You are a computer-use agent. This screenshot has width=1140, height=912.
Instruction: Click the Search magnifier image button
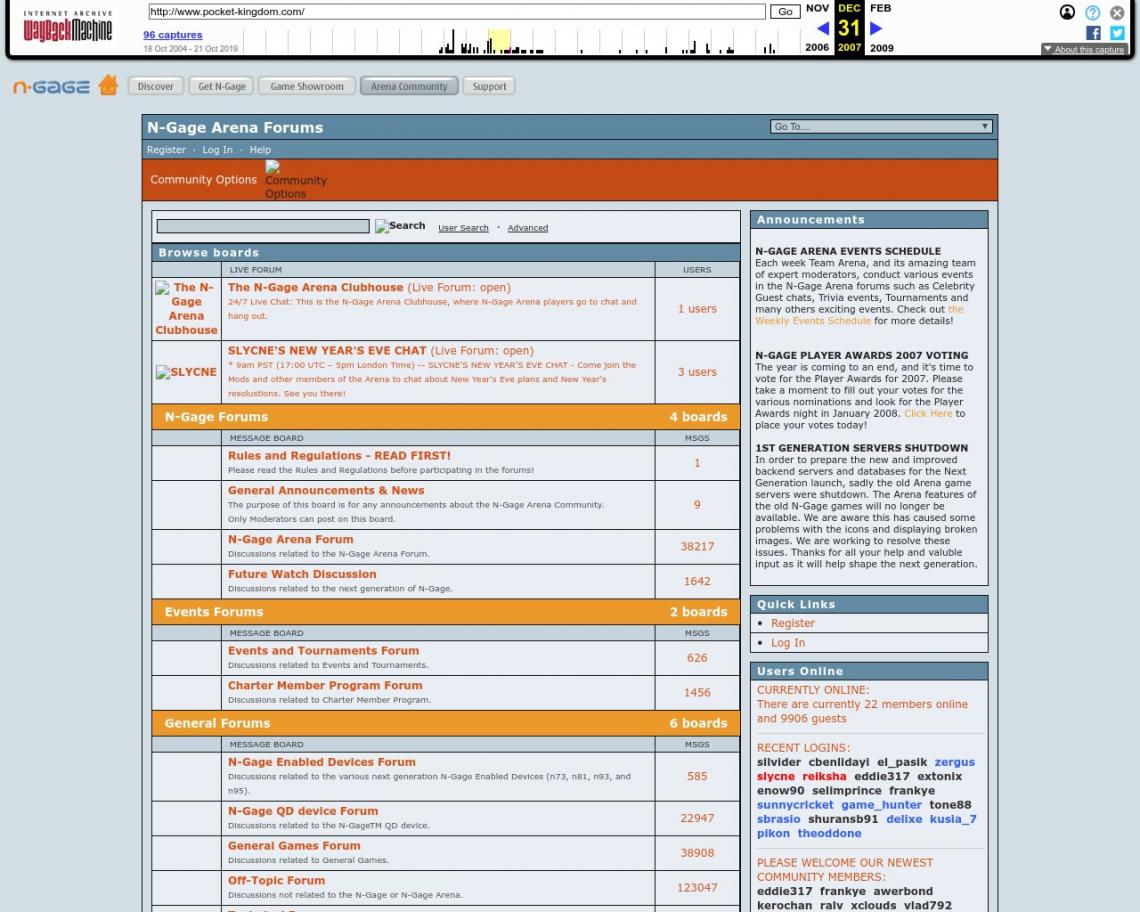tap(400, 226)
